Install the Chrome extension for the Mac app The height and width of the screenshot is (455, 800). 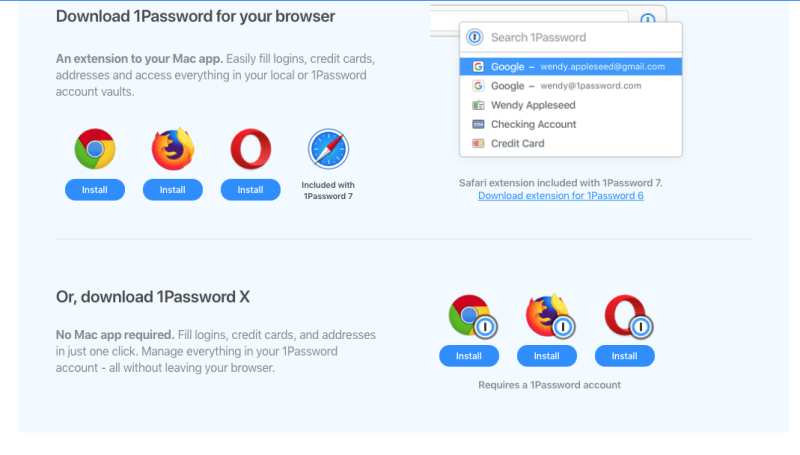[95, 190]
